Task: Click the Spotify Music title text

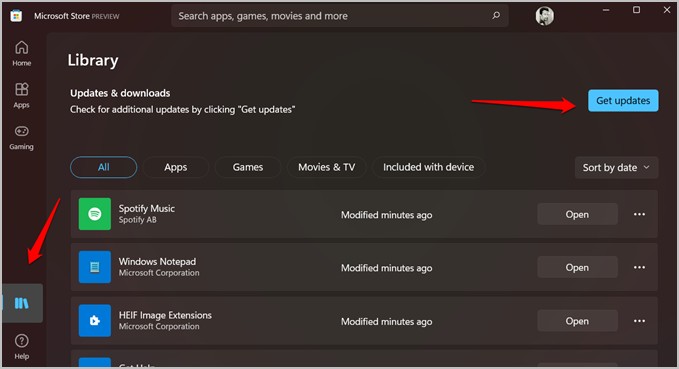Action: (x=147, y=208)
